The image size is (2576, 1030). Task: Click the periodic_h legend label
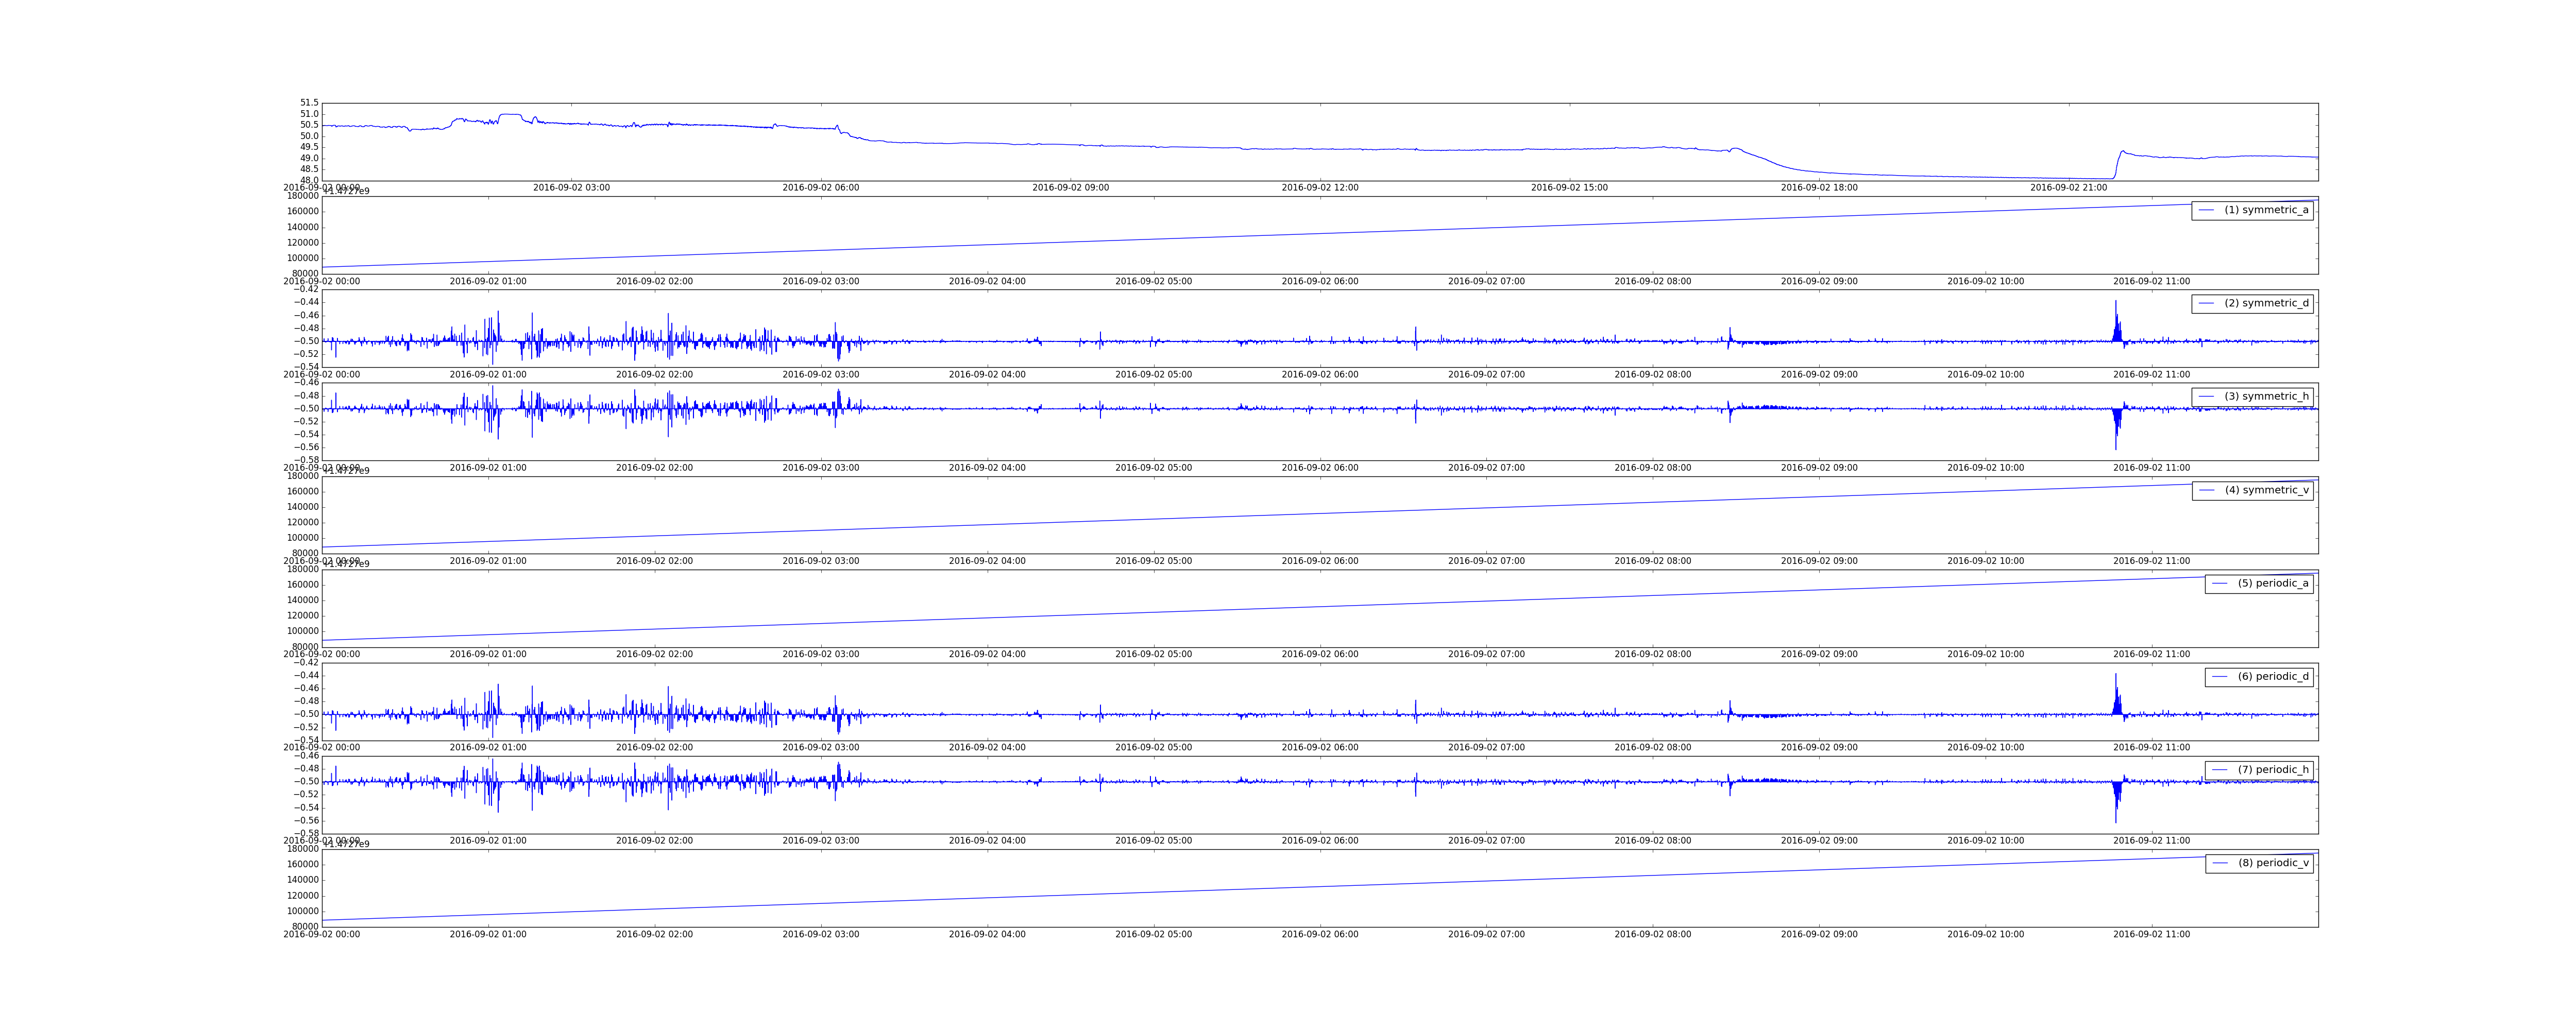point(2273,769)
